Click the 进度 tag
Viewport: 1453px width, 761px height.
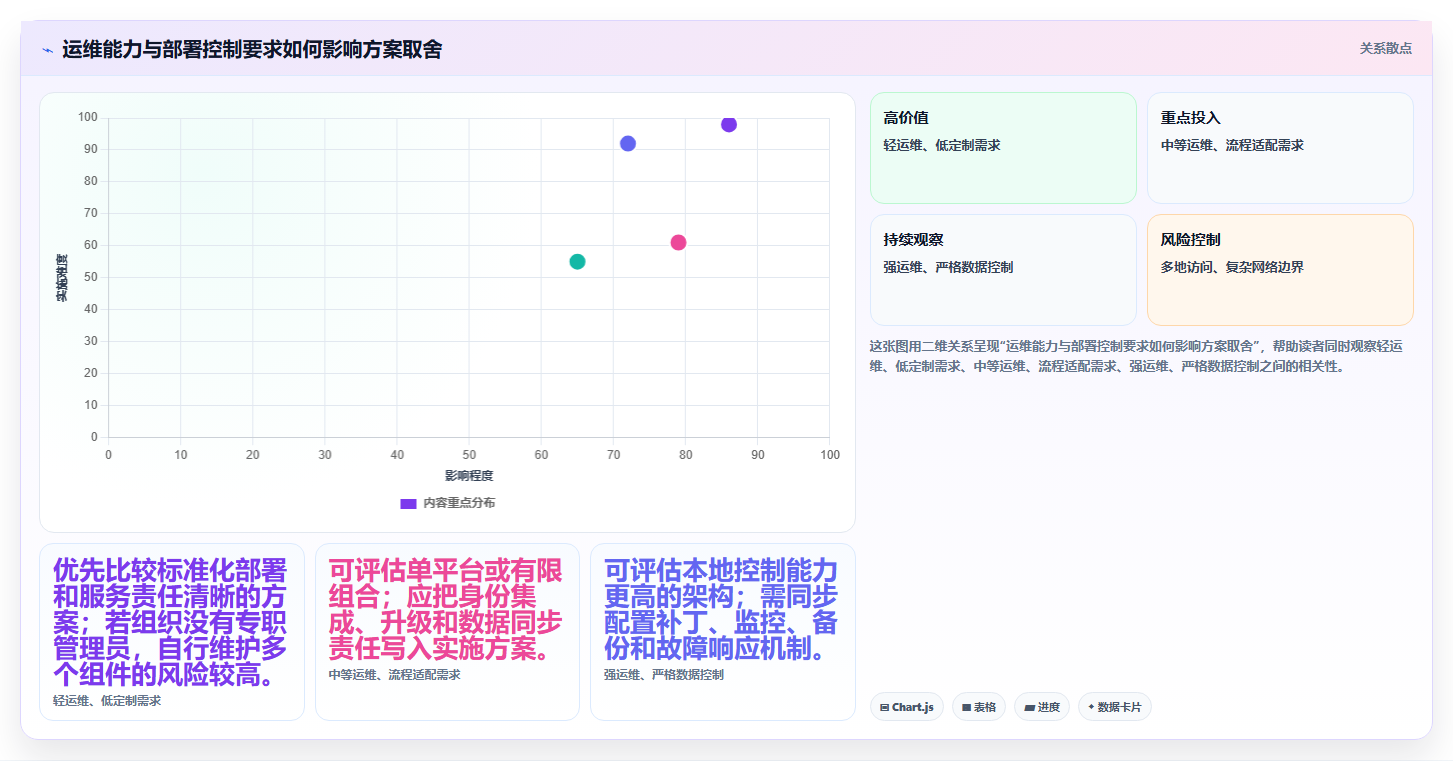pos(1042,707)
